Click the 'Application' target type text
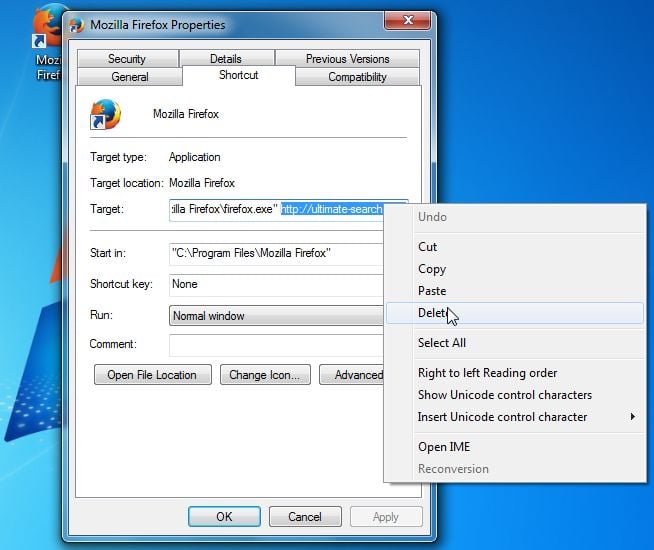Image resolution: width=654 pixels, height=550 pixels. pyautogui.click(x=195, y=157)
